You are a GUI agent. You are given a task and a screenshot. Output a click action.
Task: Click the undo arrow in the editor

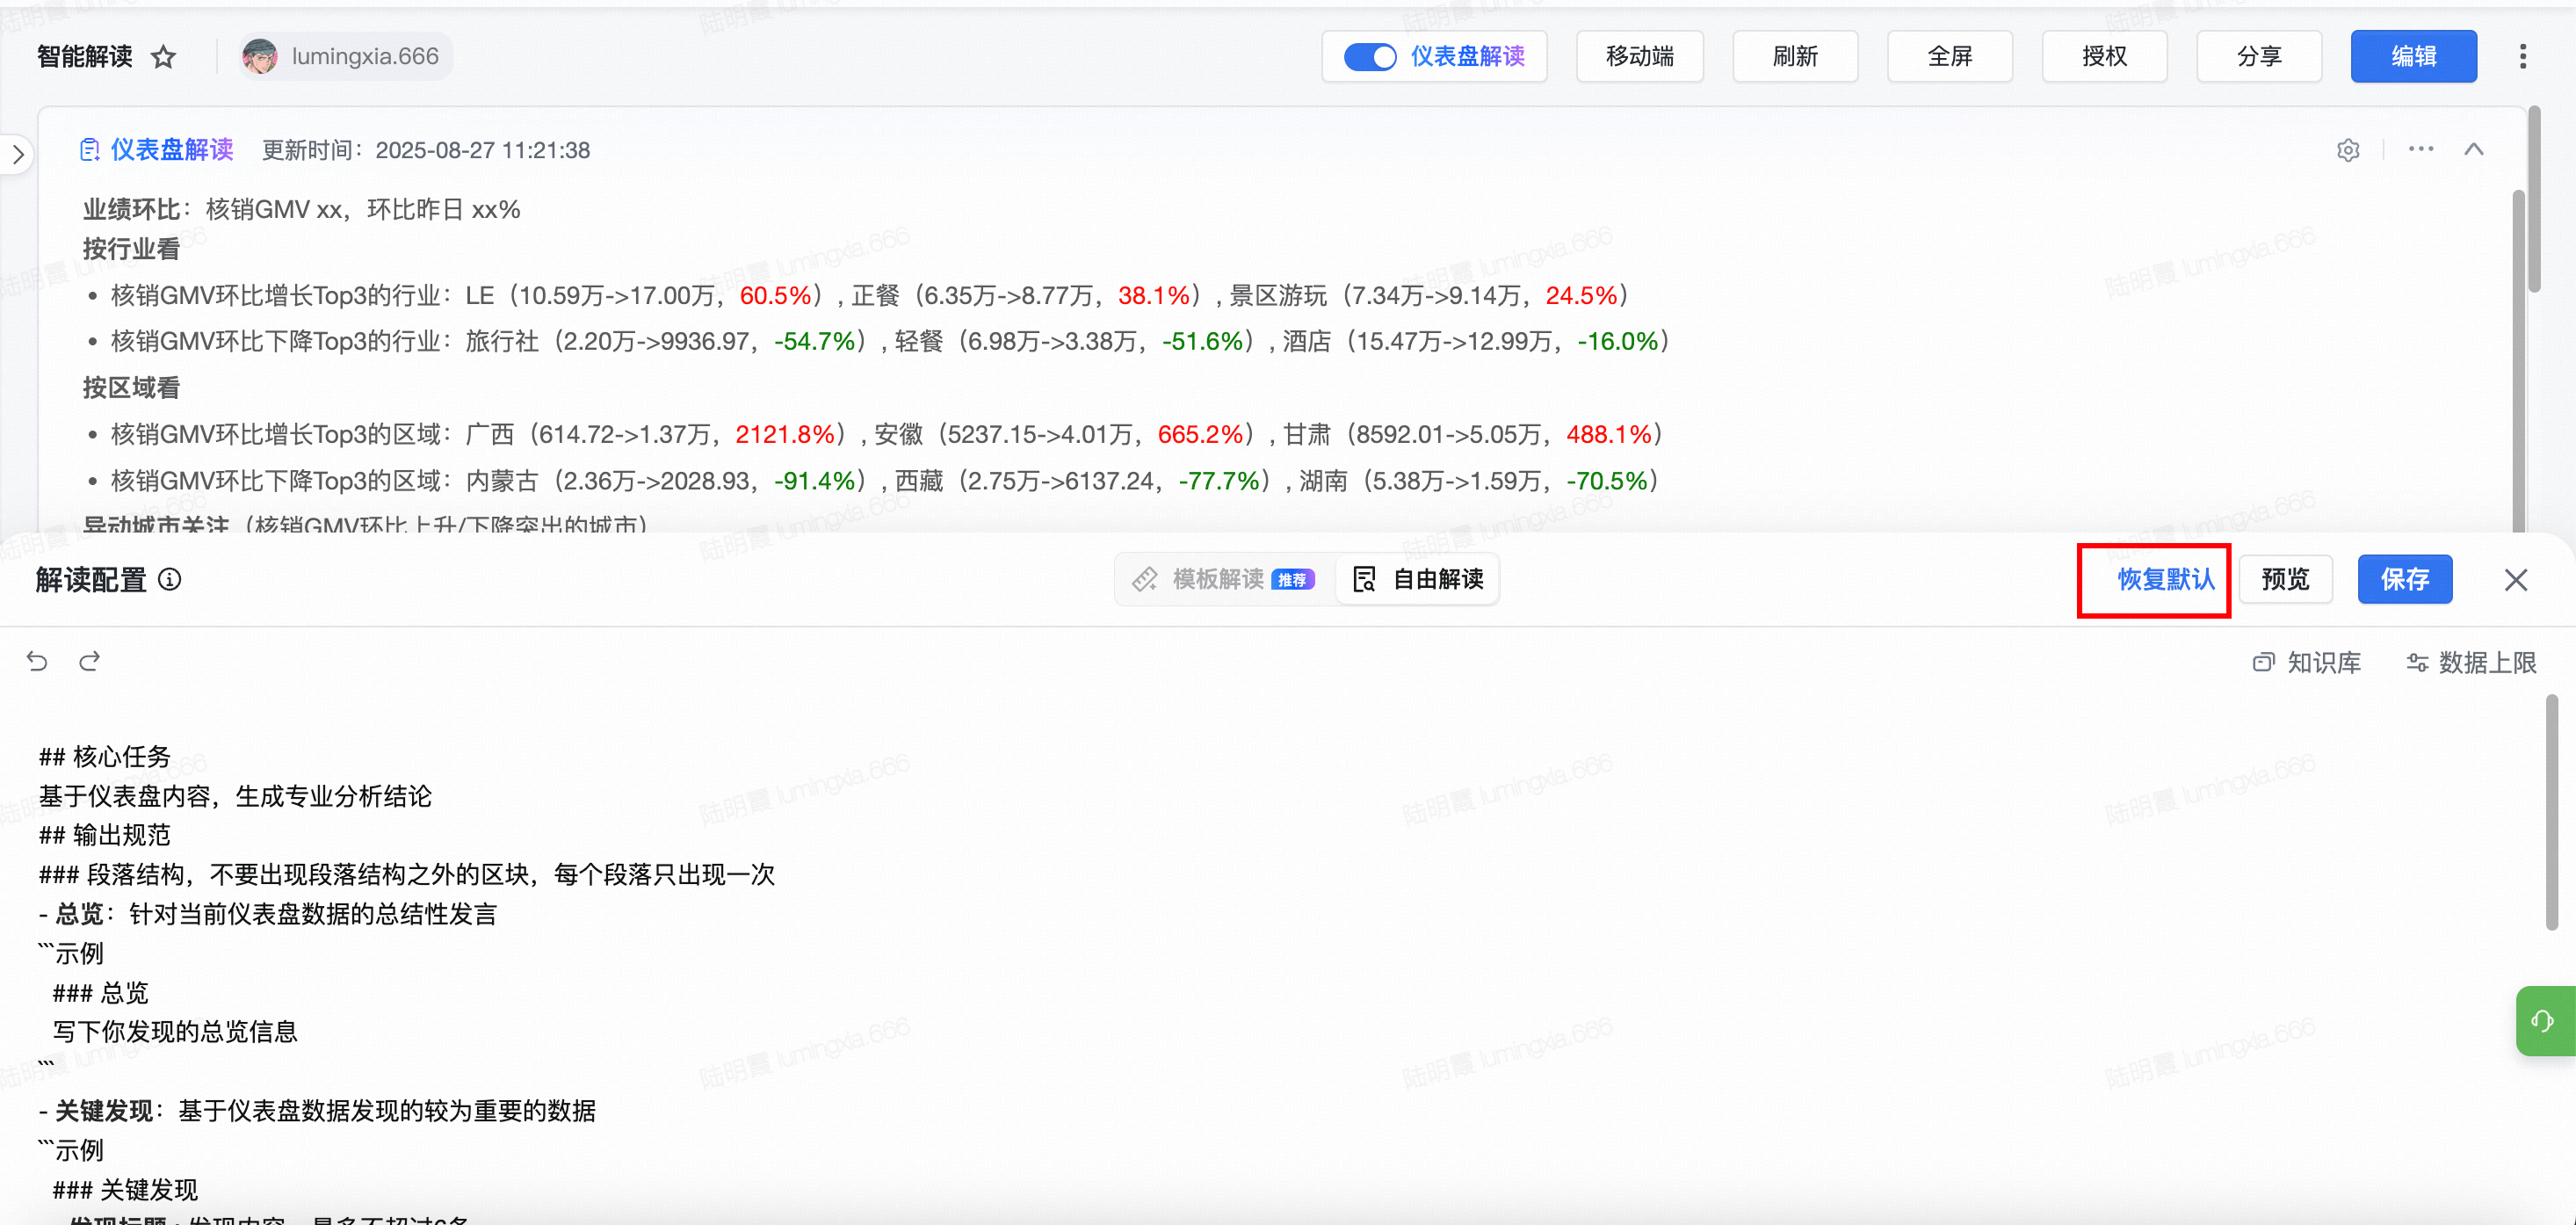pos(37,661)
